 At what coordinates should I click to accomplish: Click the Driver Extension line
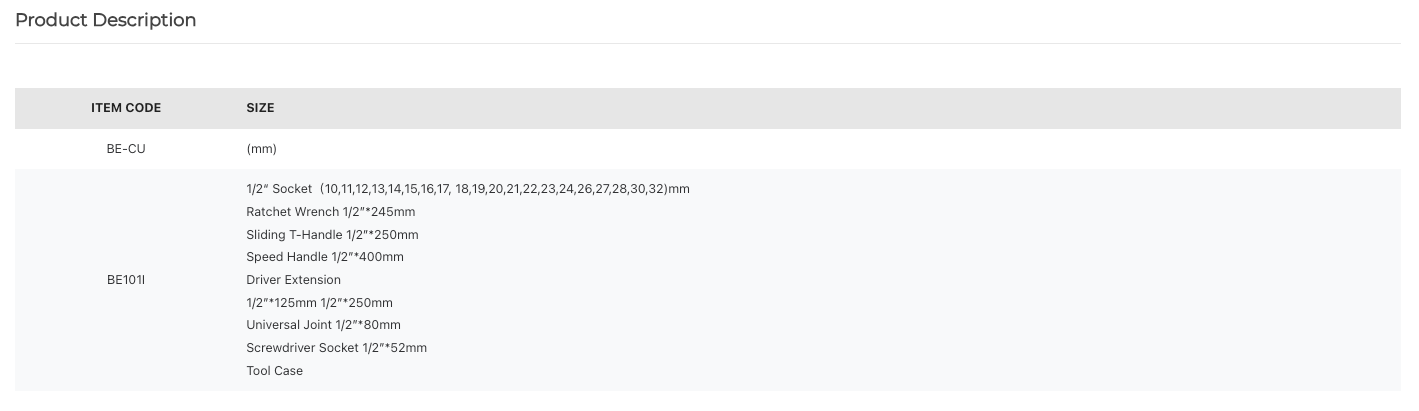[293, 280]
